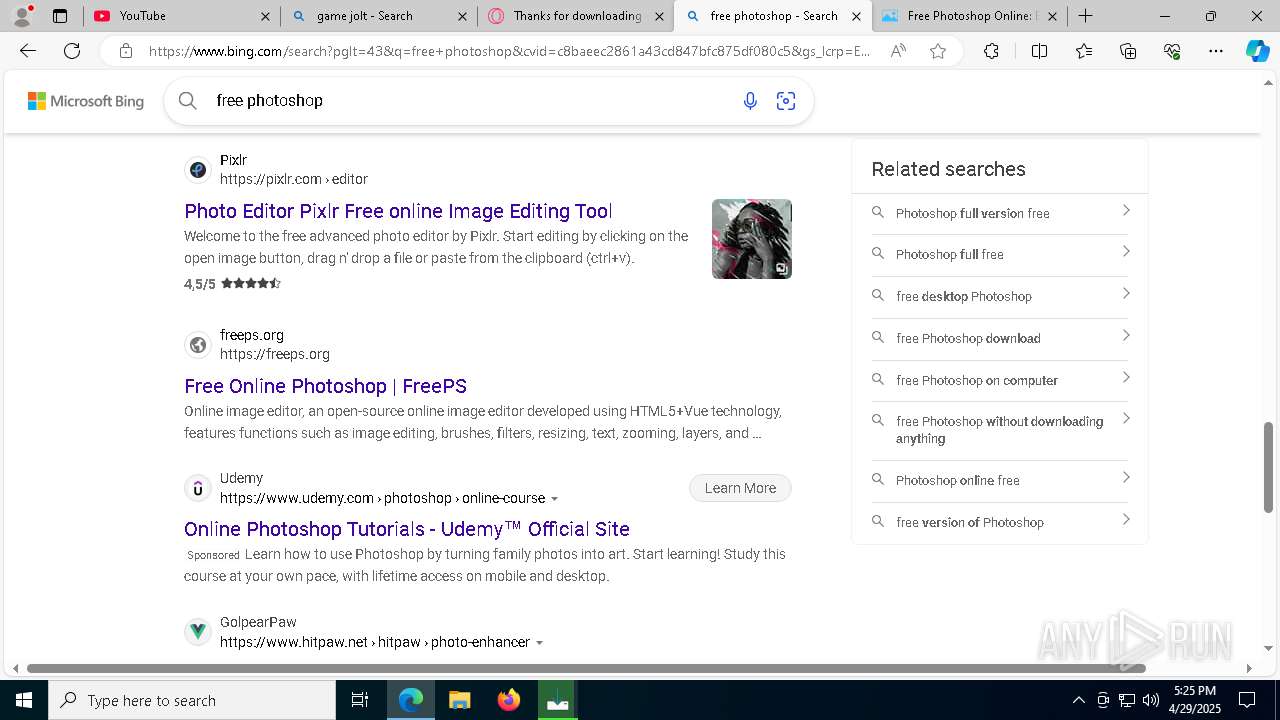Click the Bing search magnifier icon

click(x=188, y=100)
